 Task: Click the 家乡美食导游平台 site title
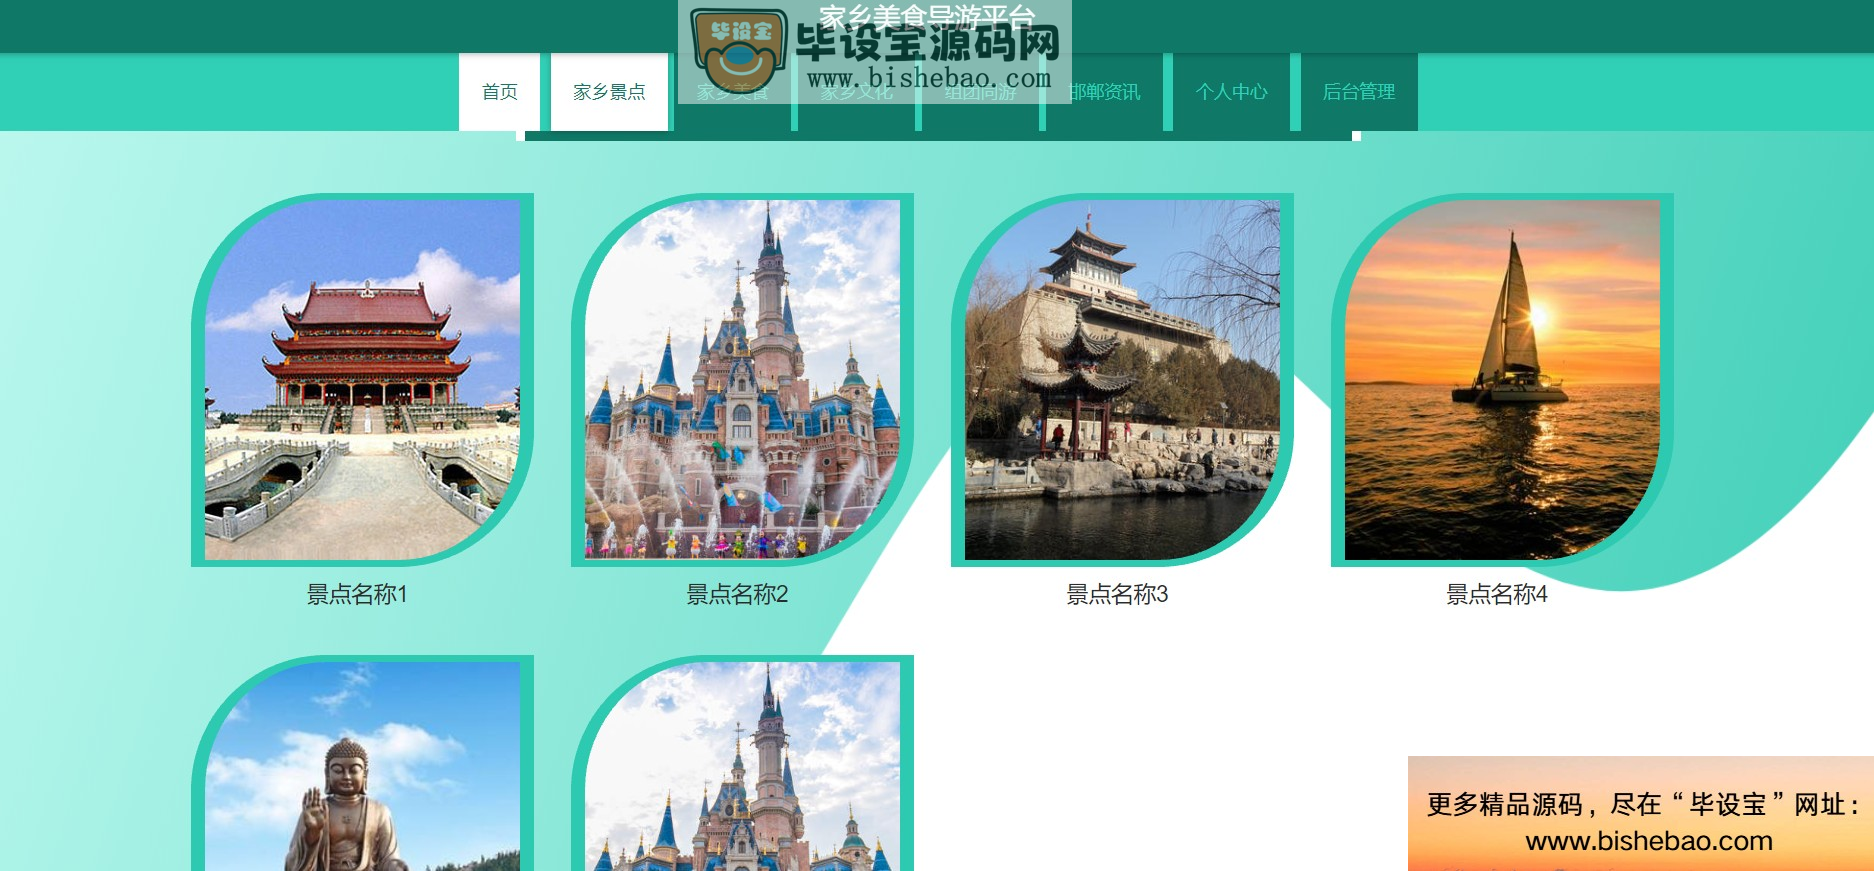tap(926, 16)
